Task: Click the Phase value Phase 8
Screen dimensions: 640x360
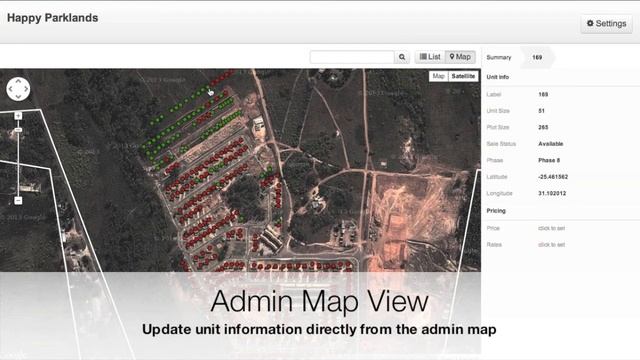Action: pos(549,160)
